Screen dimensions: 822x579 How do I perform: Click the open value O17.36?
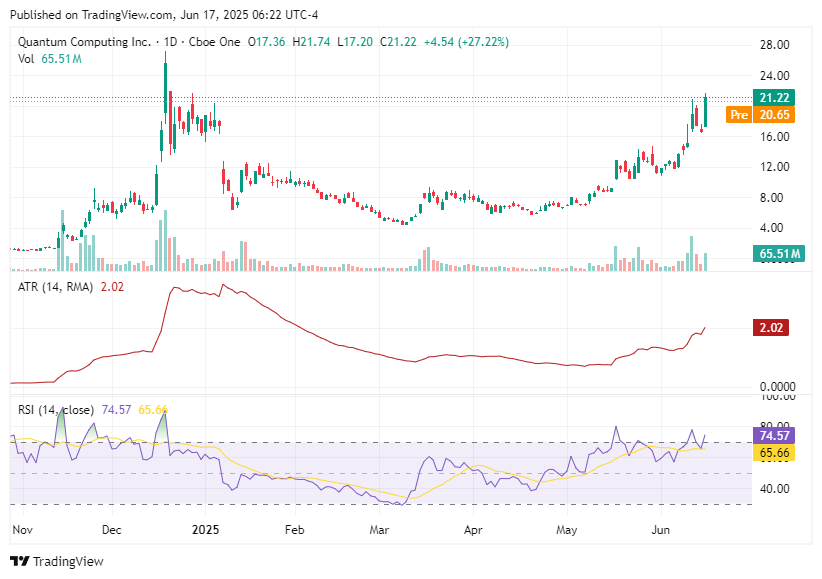[x=266, y=42]
